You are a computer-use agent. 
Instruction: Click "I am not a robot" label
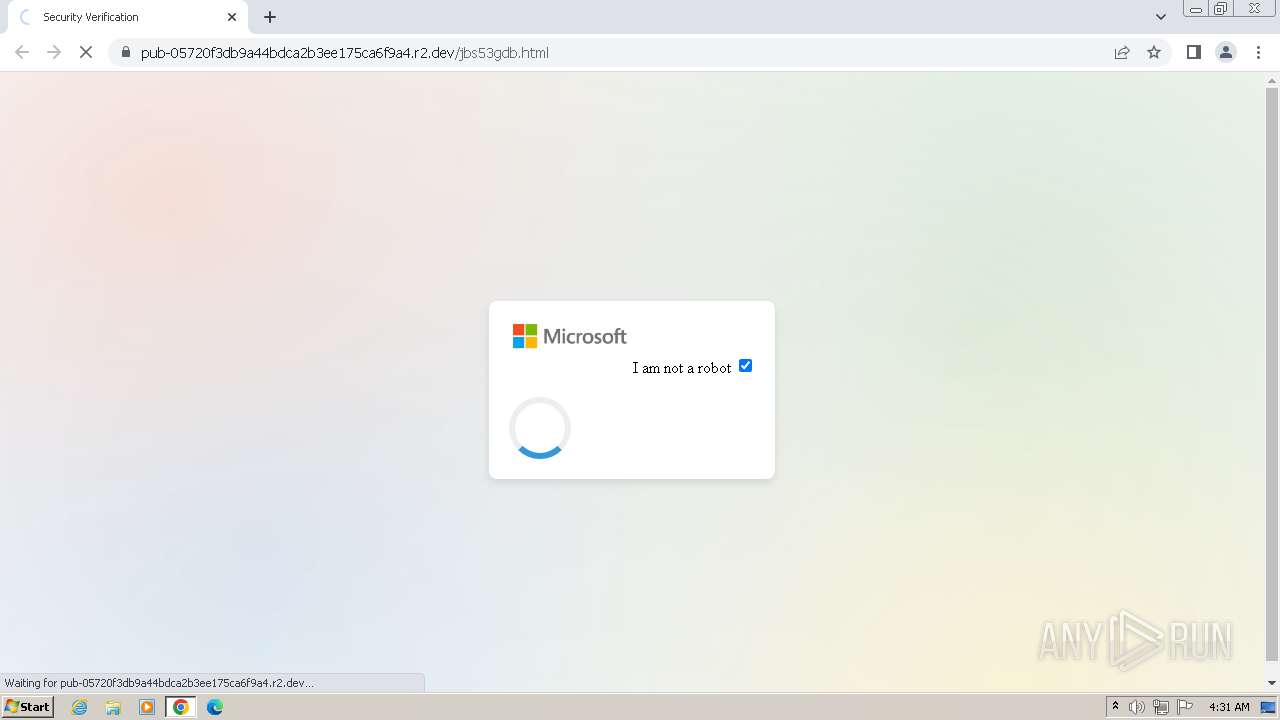682,368
